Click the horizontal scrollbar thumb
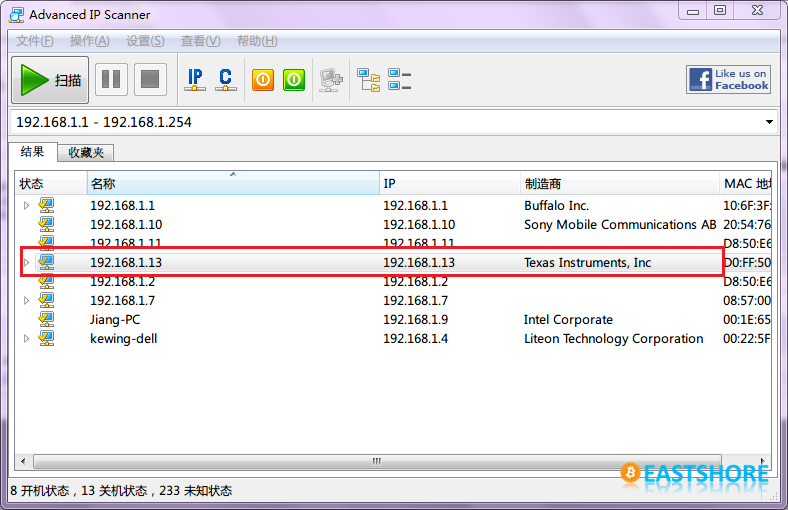This screenshot has height=510, width=788. [x=377, y=461]
